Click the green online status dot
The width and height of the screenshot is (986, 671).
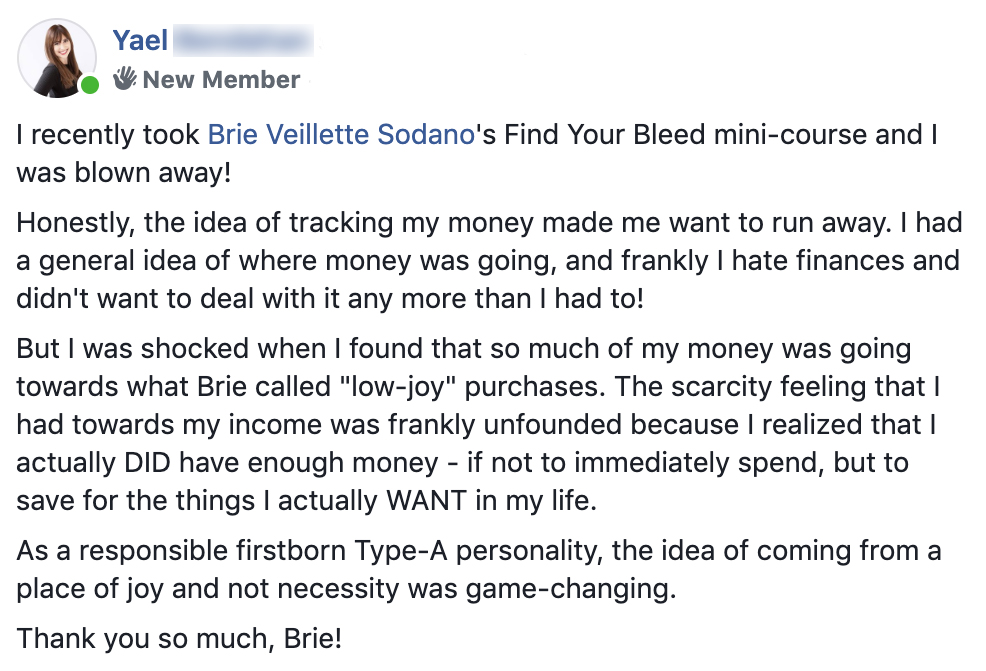pos(90,85)
